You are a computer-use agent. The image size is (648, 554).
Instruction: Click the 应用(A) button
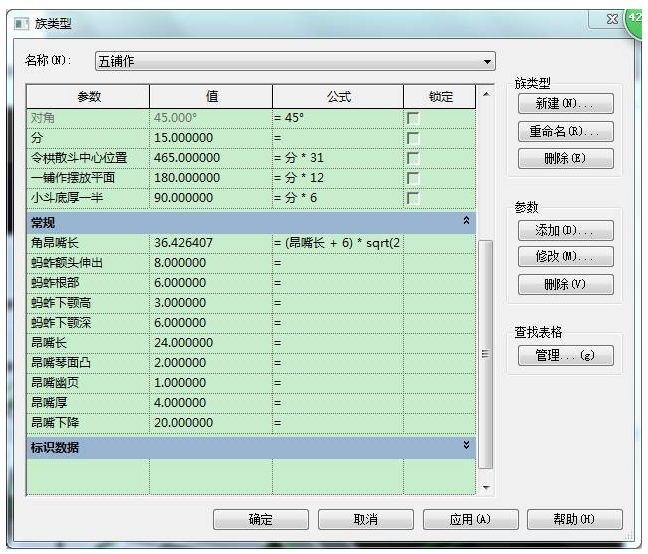(x=470, y=519)
